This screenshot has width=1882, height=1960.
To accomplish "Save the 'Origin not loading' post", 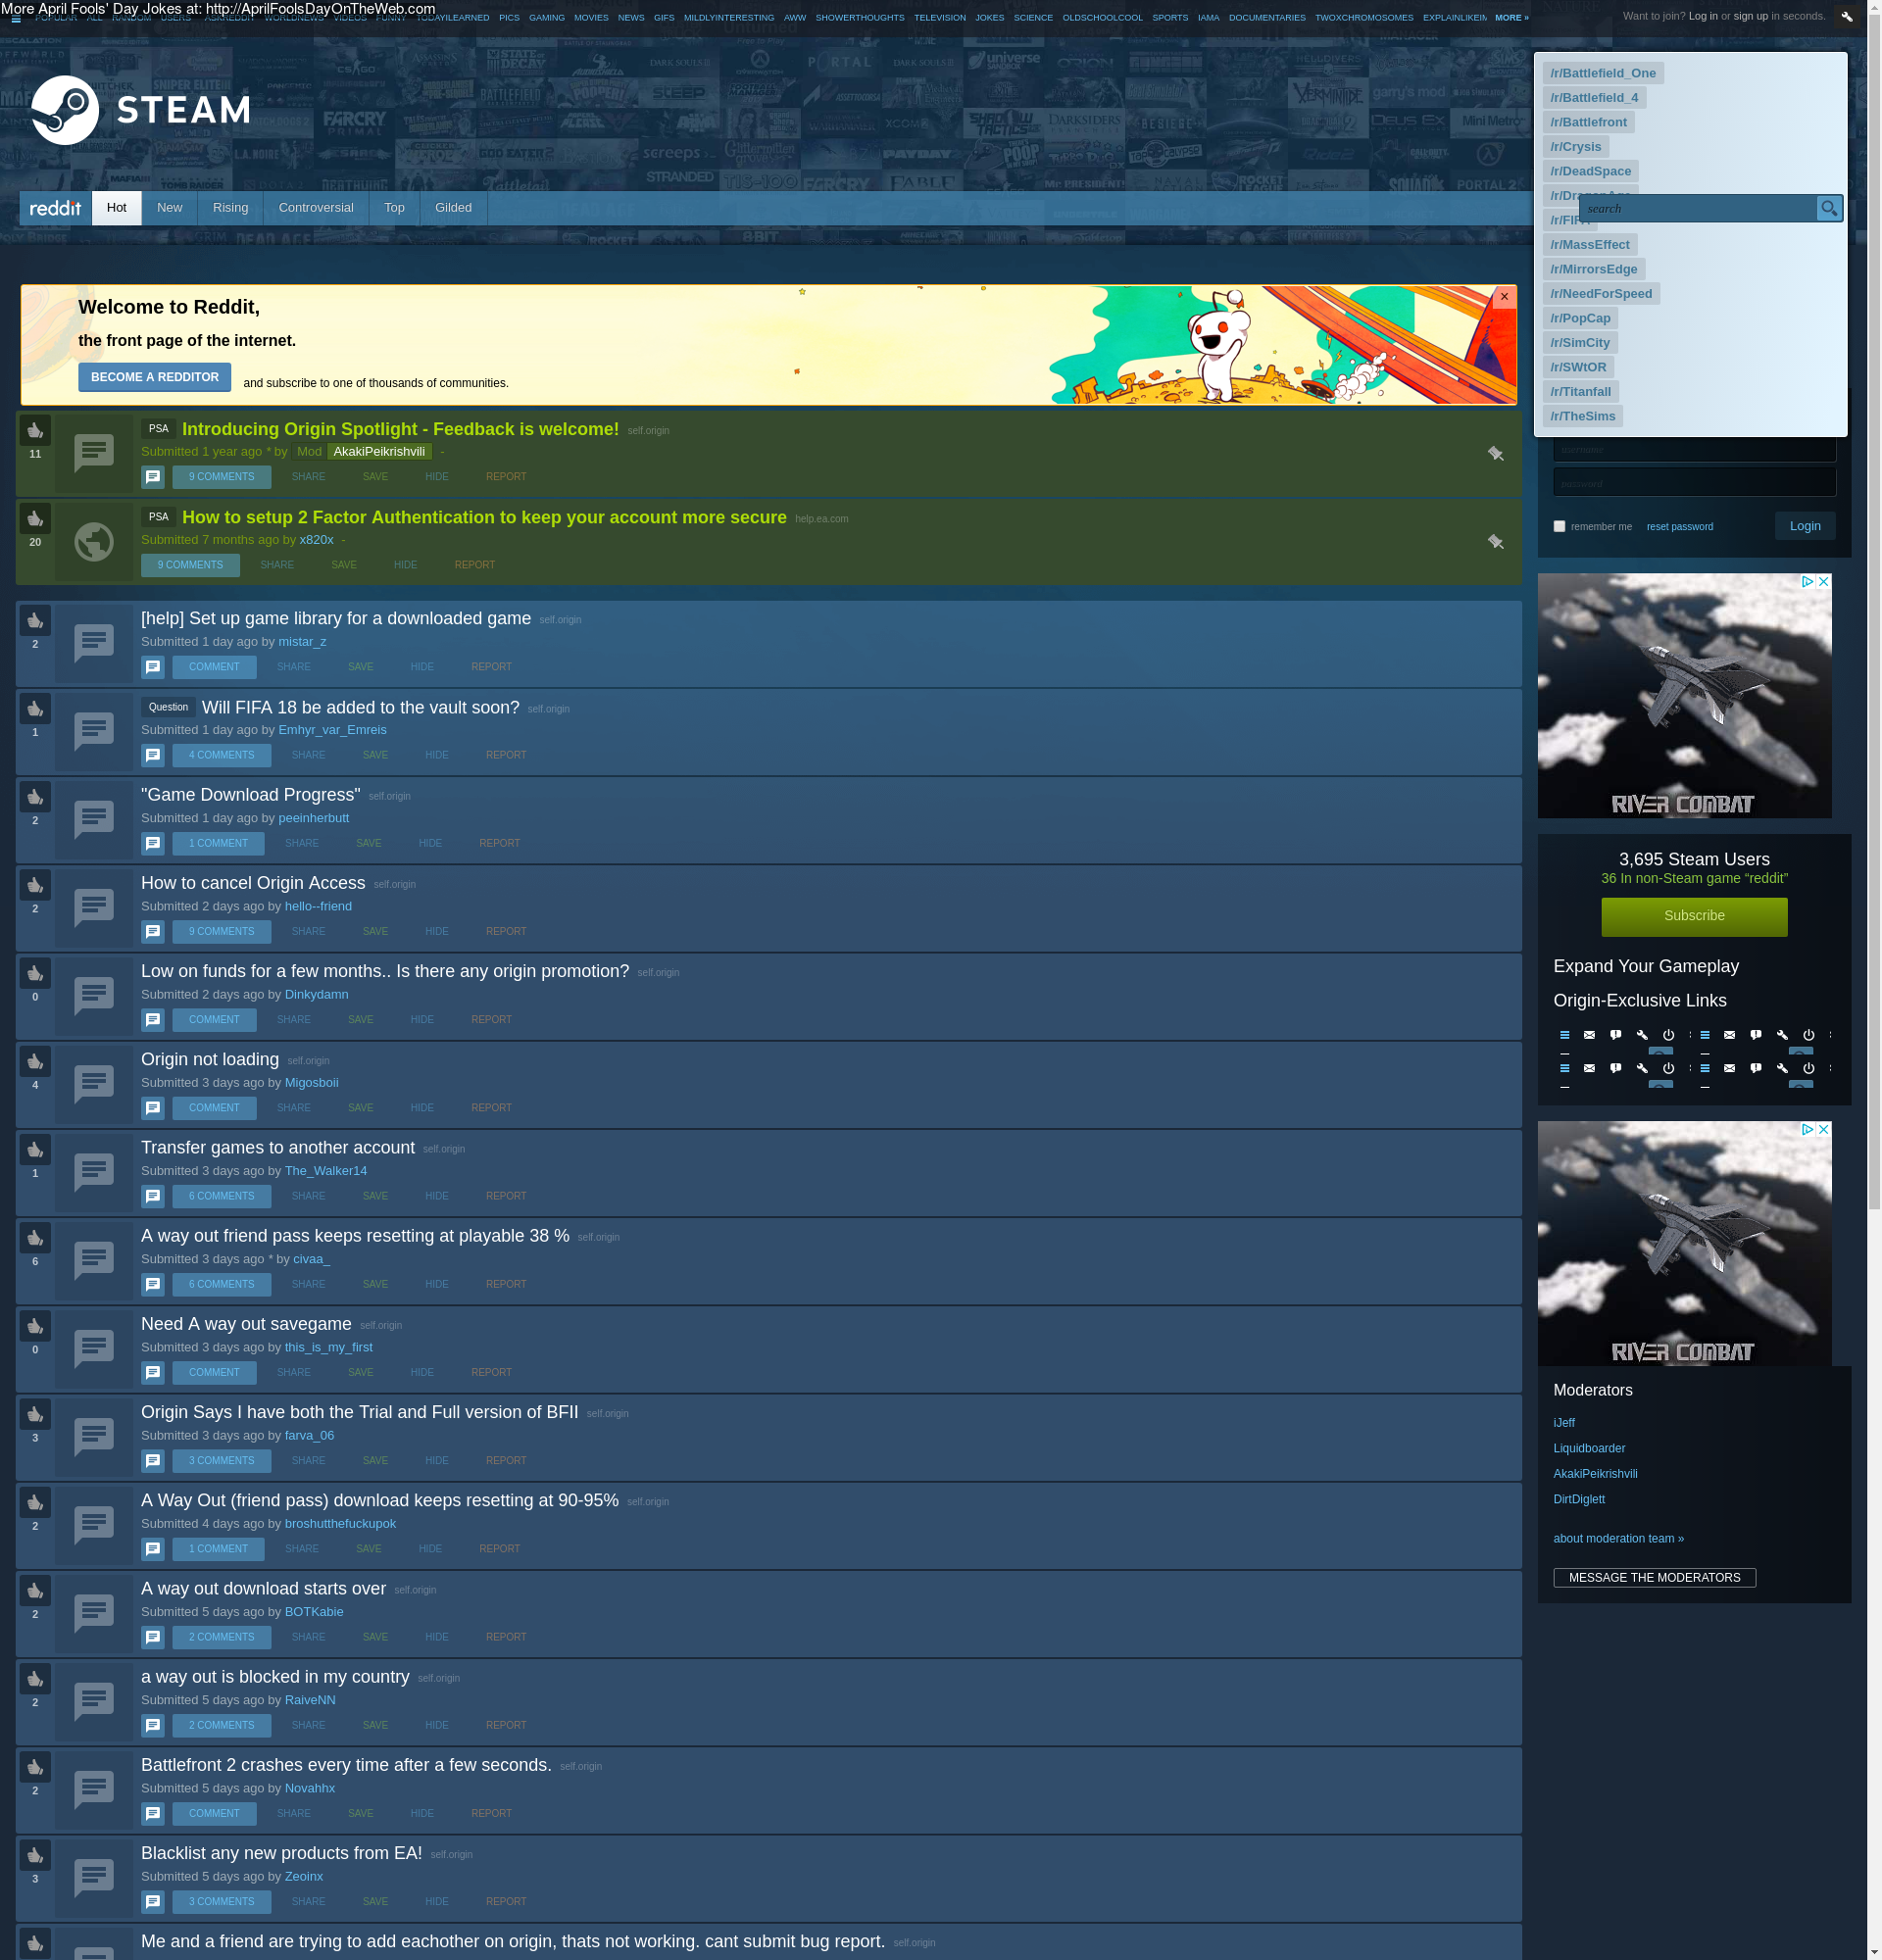I will click(360, 1108).
